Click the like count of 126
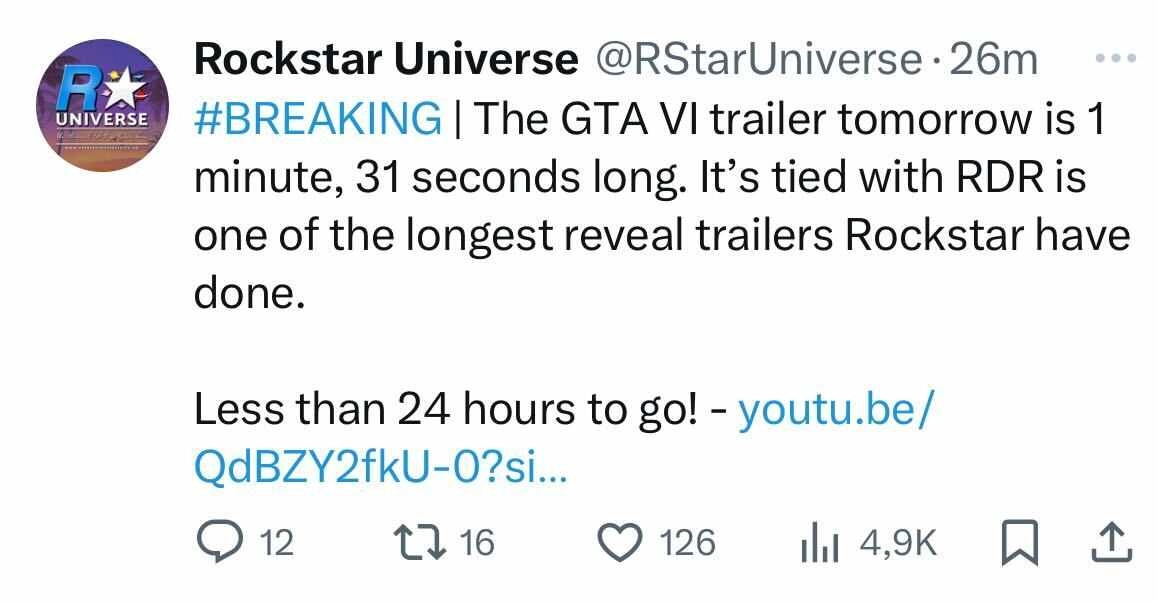The height and width of the screenshot is (604, 1157). tap(690, 543)
